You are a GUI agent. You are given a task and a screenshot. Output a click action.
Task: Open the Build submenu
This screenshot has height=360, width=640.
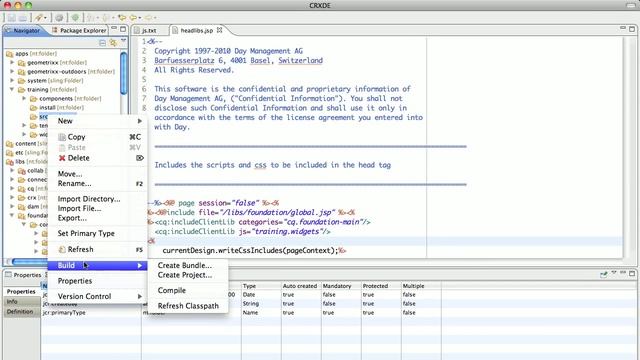(98, 265)
